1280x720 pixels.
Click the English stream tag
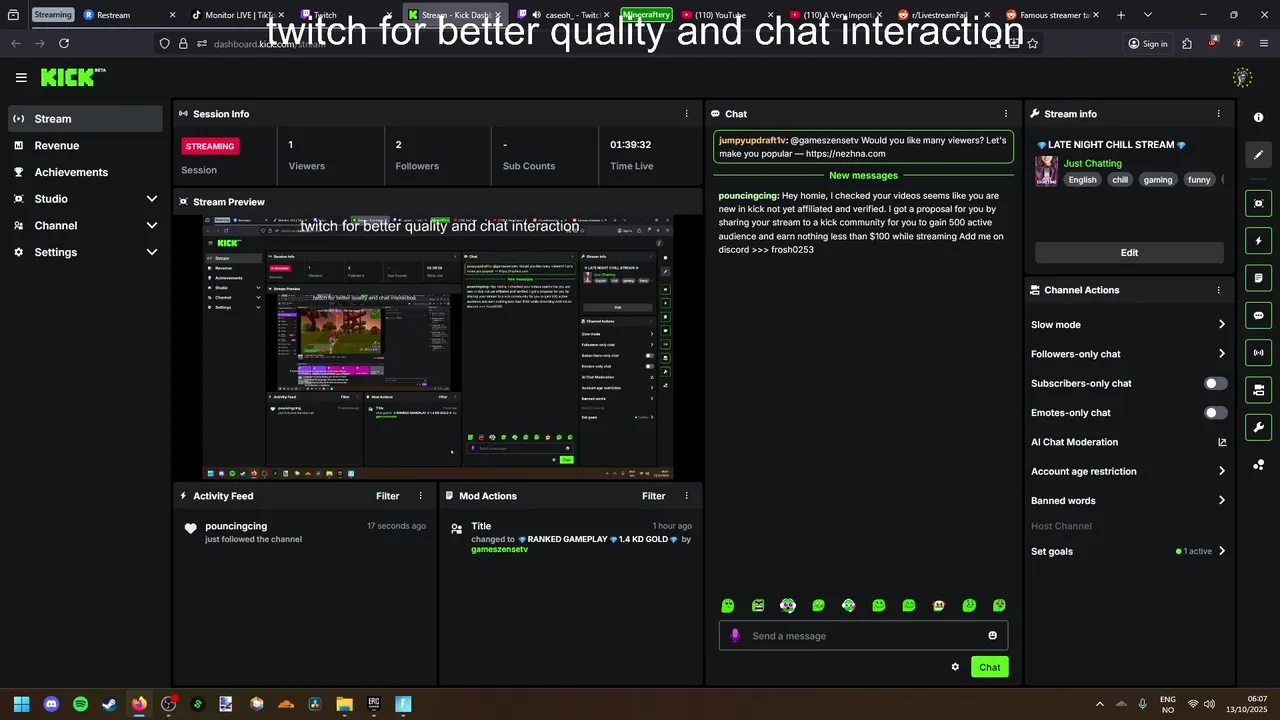(1082, 180)
